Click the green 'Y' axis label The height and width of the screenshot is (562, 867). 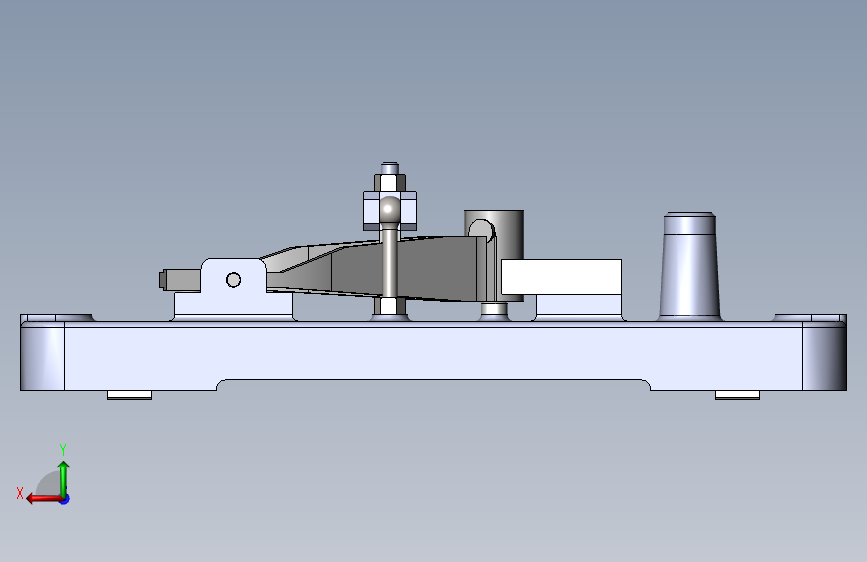63,449
